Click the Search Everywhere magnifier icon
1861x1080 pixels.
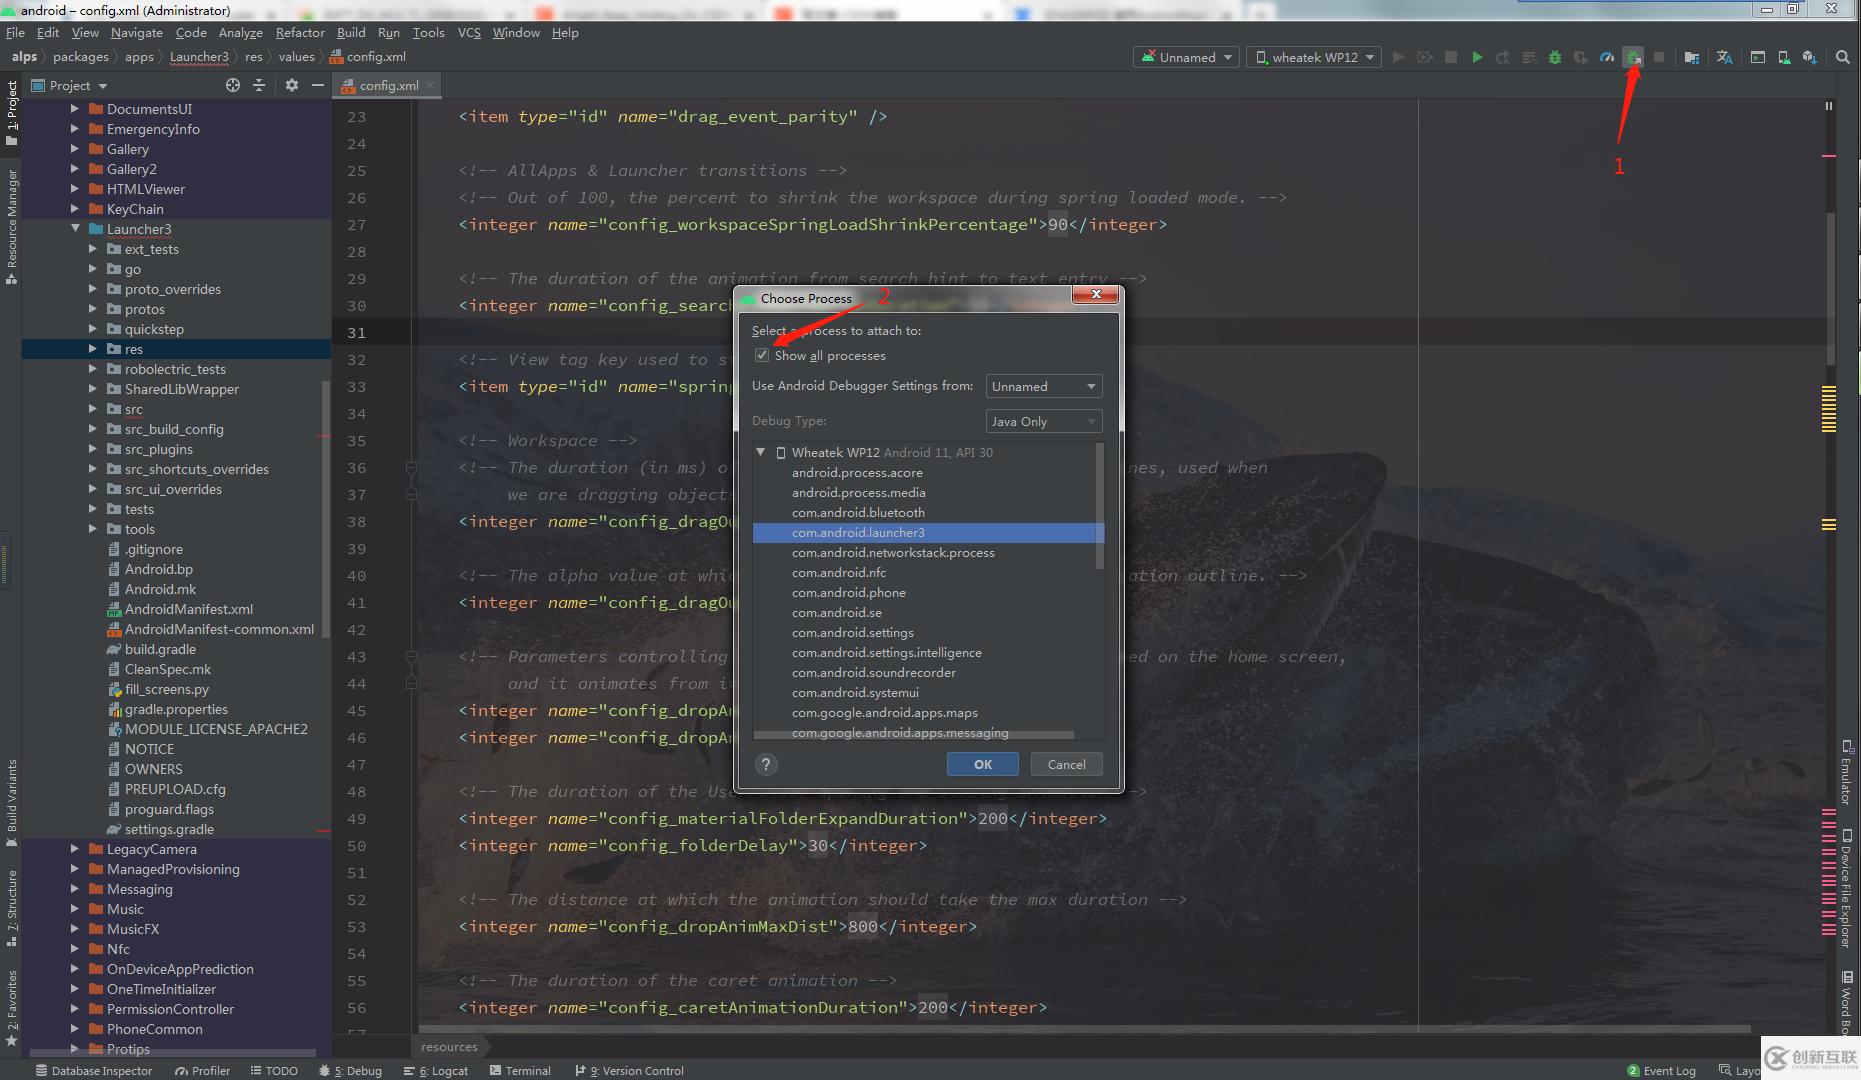tap(1842, 58)
